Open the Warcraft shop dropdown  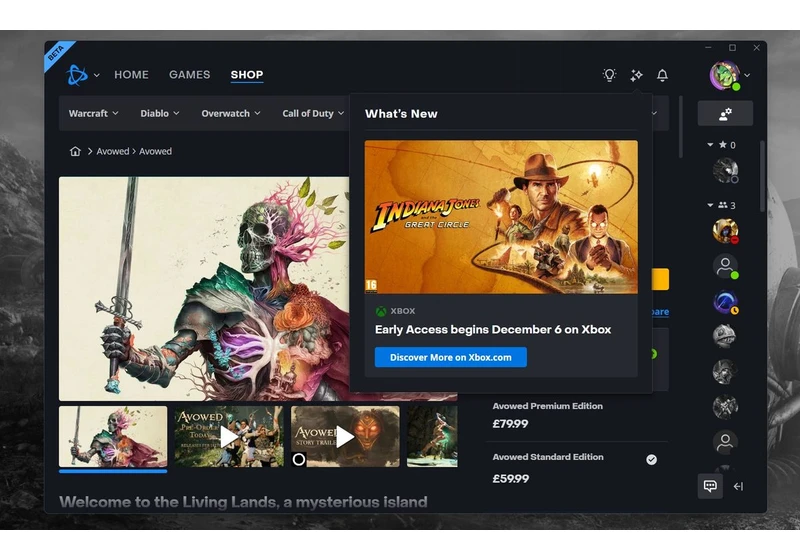[x=93, y=113]
